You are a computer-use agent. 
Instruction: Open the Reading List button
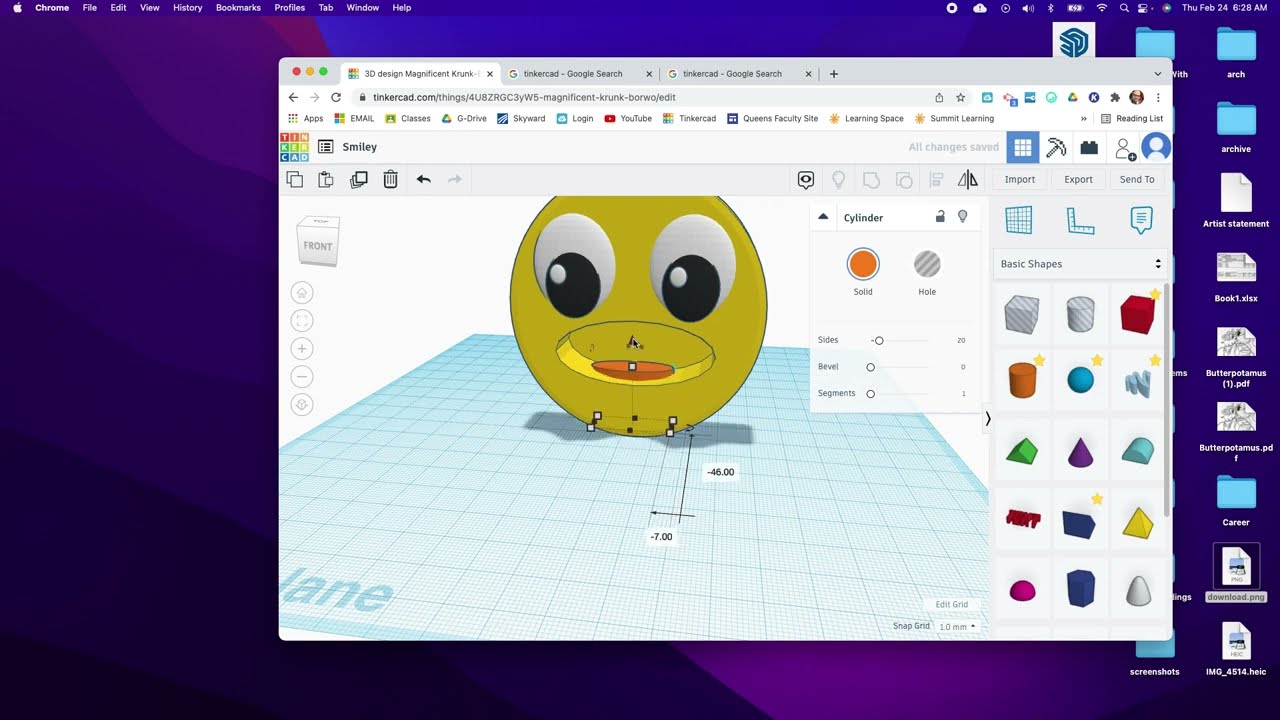tap(1132, 118)
